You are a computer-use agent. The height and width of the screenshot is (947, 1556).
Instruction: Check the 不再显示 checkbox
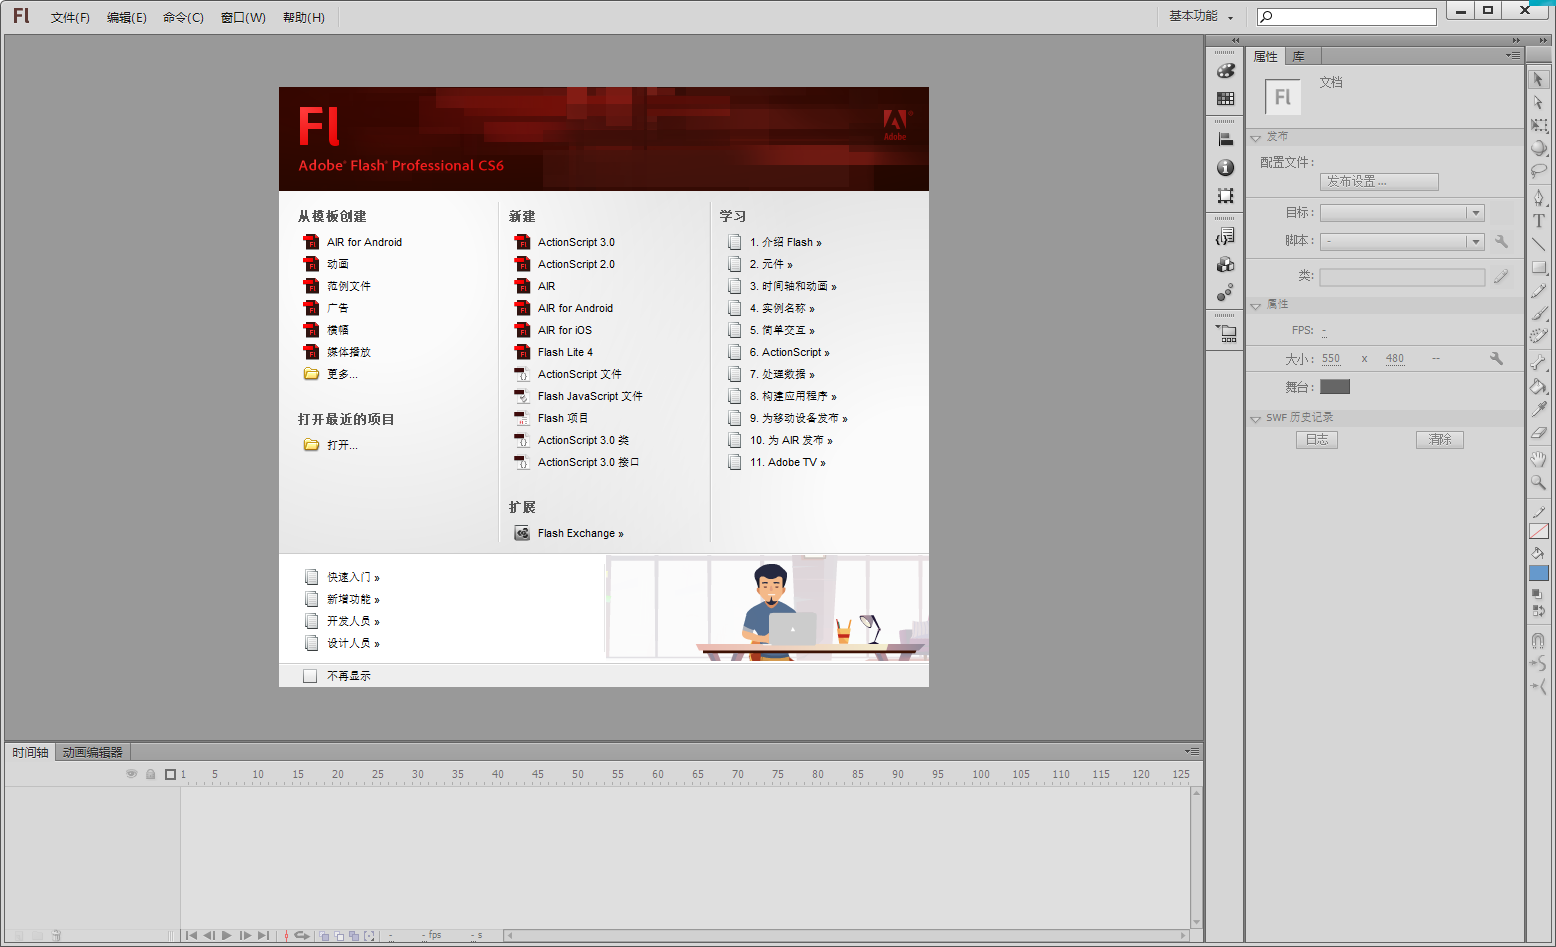click(310, 676)
